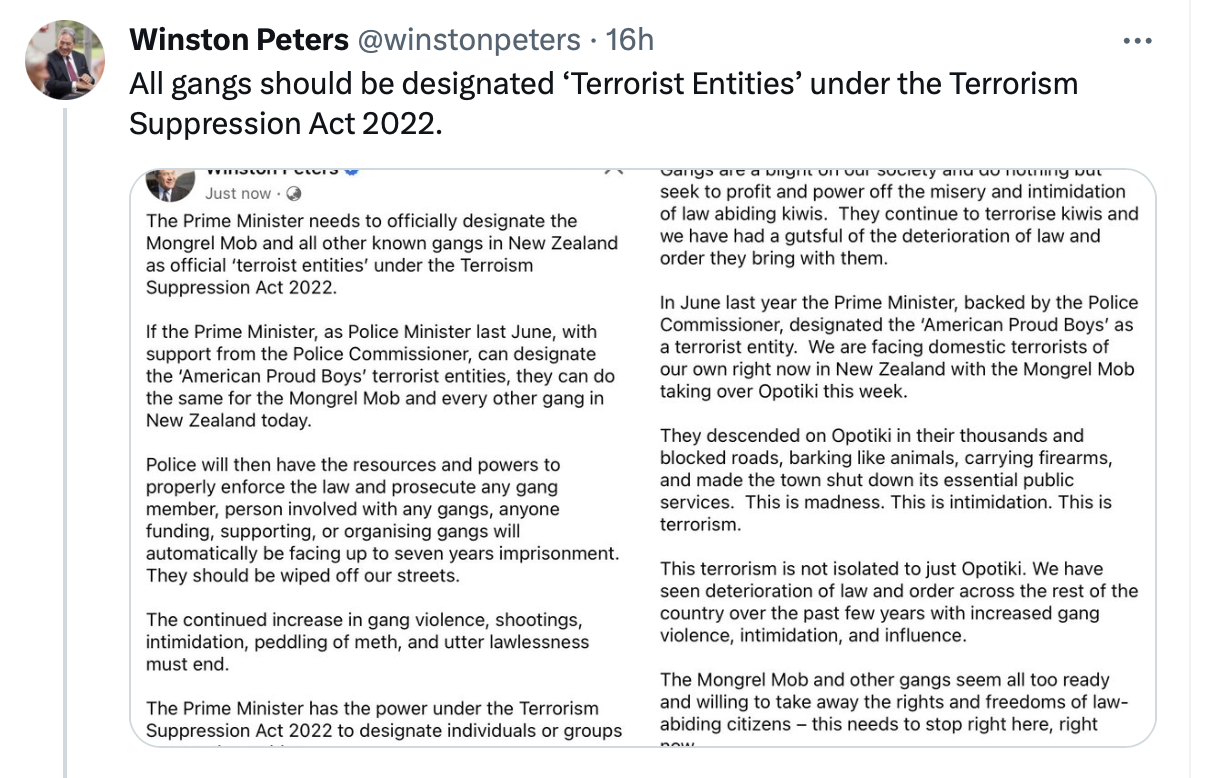Click the globe public-audience icon in the screenshot

point(293,194)
